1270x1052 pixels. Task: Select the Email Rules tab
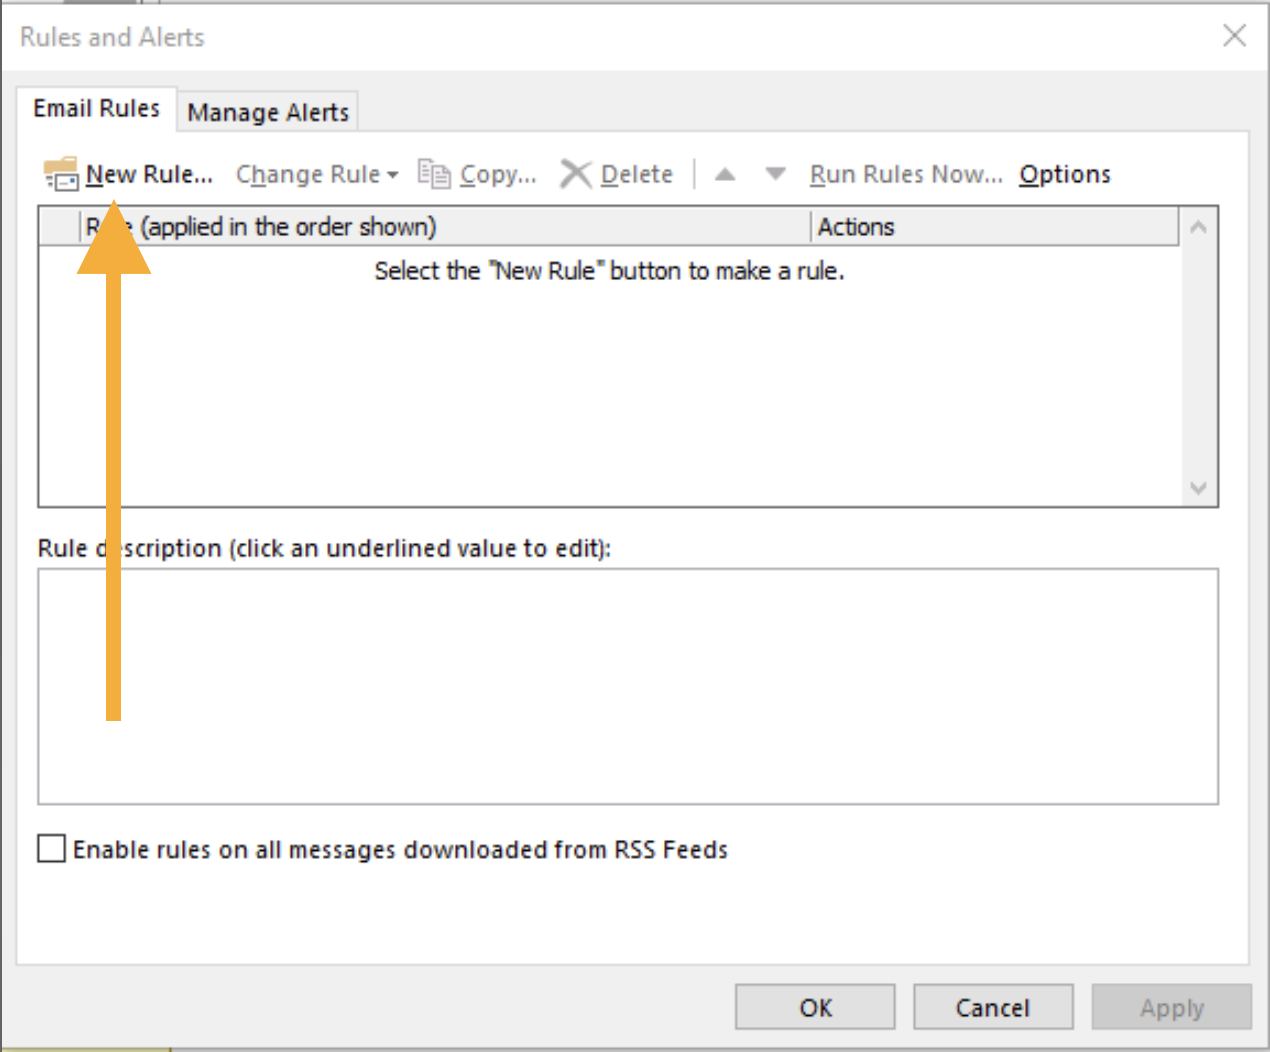[96, 108]
